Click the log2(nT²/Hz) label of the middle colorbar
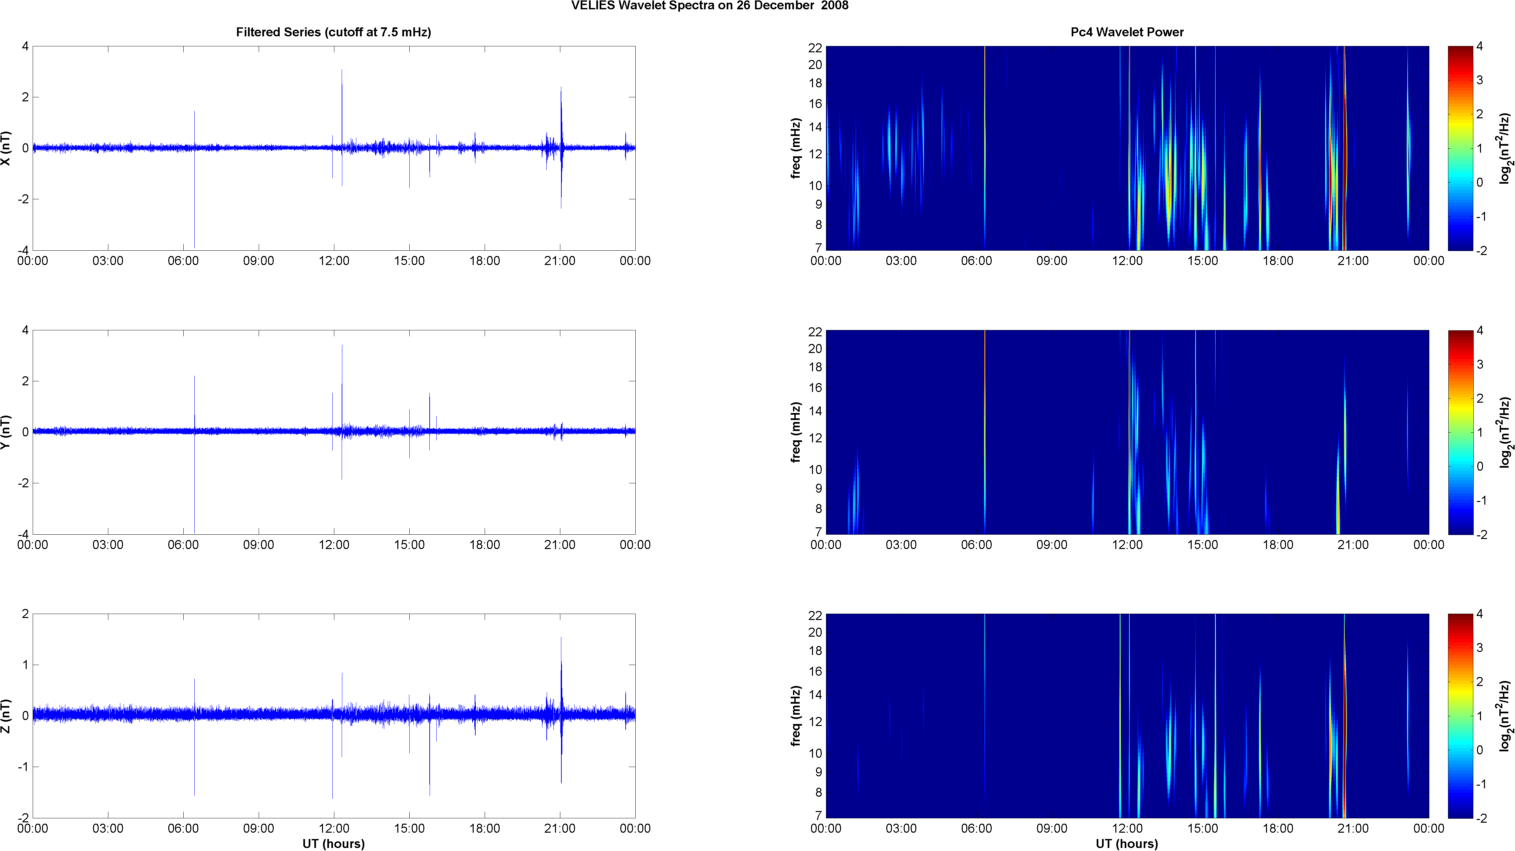Image resolution: width=1515 pixels, height=851 pixels. tap(1505, 432)
